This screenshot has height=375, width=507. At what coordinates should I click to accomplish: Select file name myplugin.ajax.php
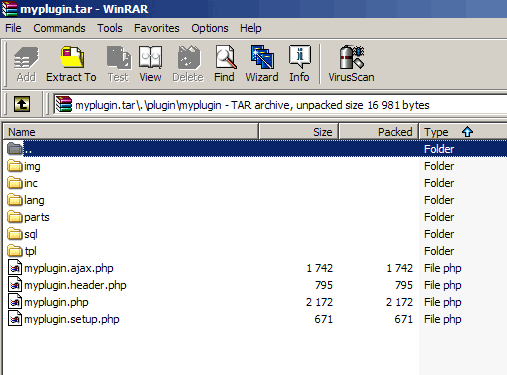[x=69, y=268]
